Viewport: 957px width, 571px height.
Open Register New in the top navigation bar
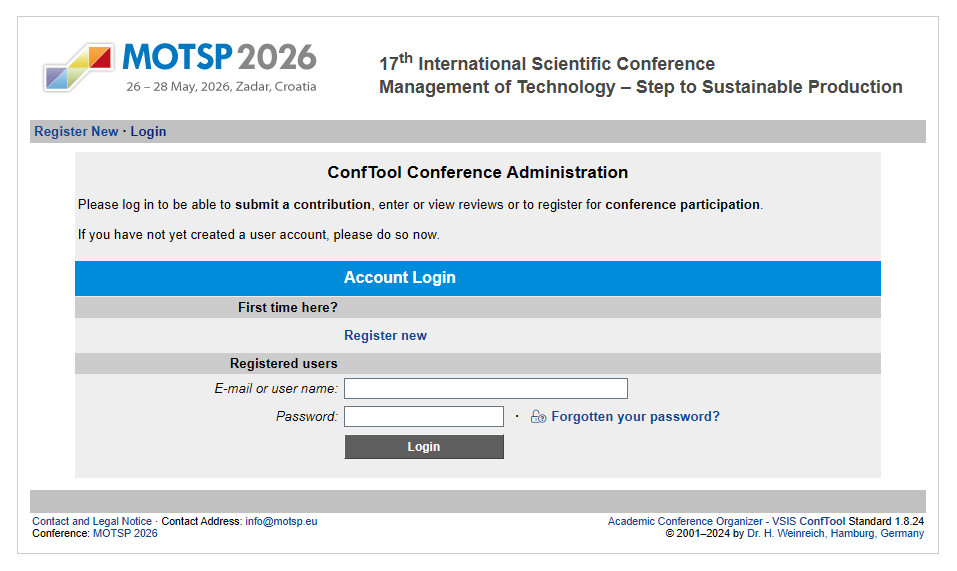click(76, 132)
